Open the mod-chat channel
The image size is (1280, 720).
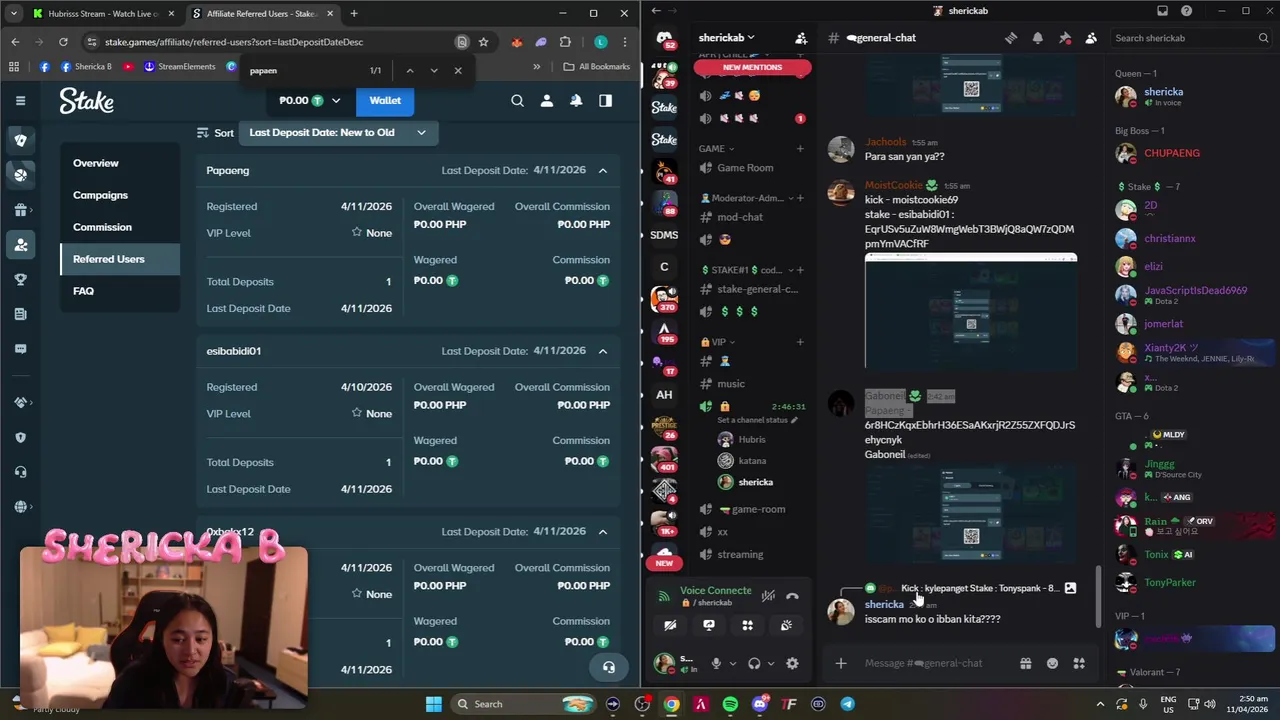tap(740, 217)
